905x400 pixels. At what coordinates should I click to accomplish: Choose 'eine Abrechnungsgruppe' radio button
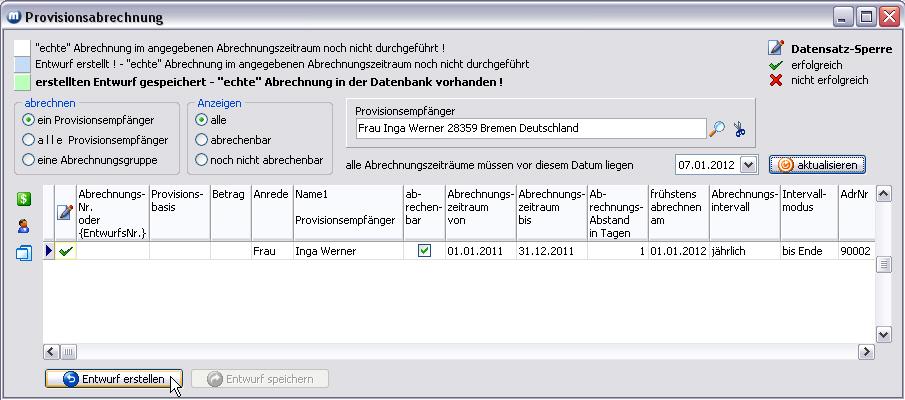point(29,160)
